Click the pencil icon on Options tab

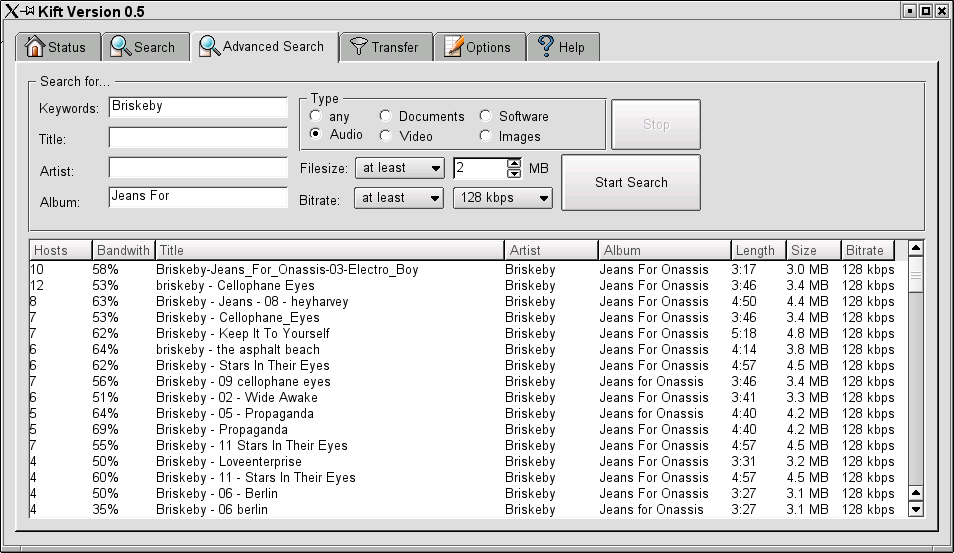pyautogui.click(x=454, y=47)
